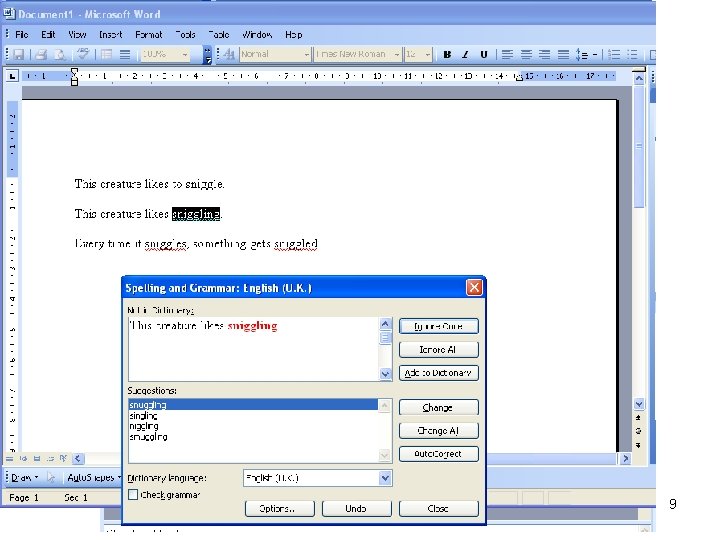Open the Edit menu
This screenshot has height=540, width=720.
tap(48, 34)
